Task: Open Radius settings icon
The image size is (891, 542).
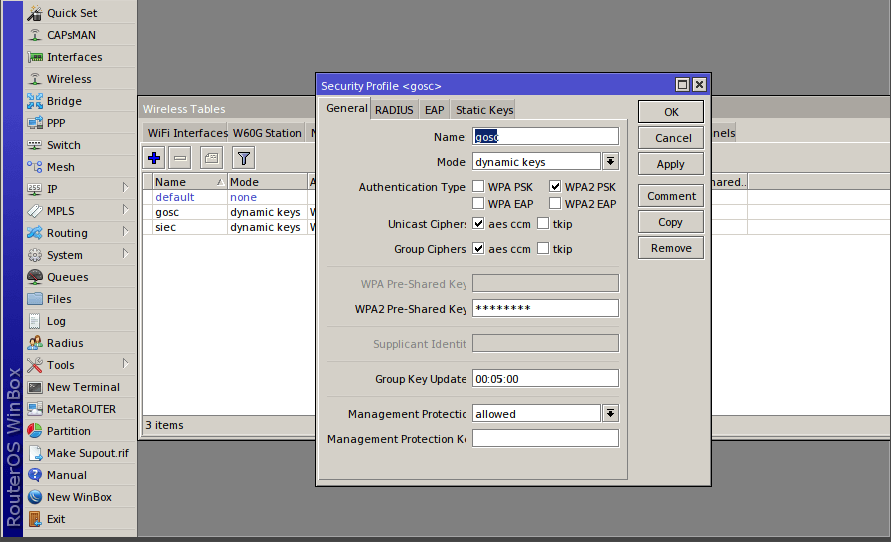Action: (x=35, y=343)
